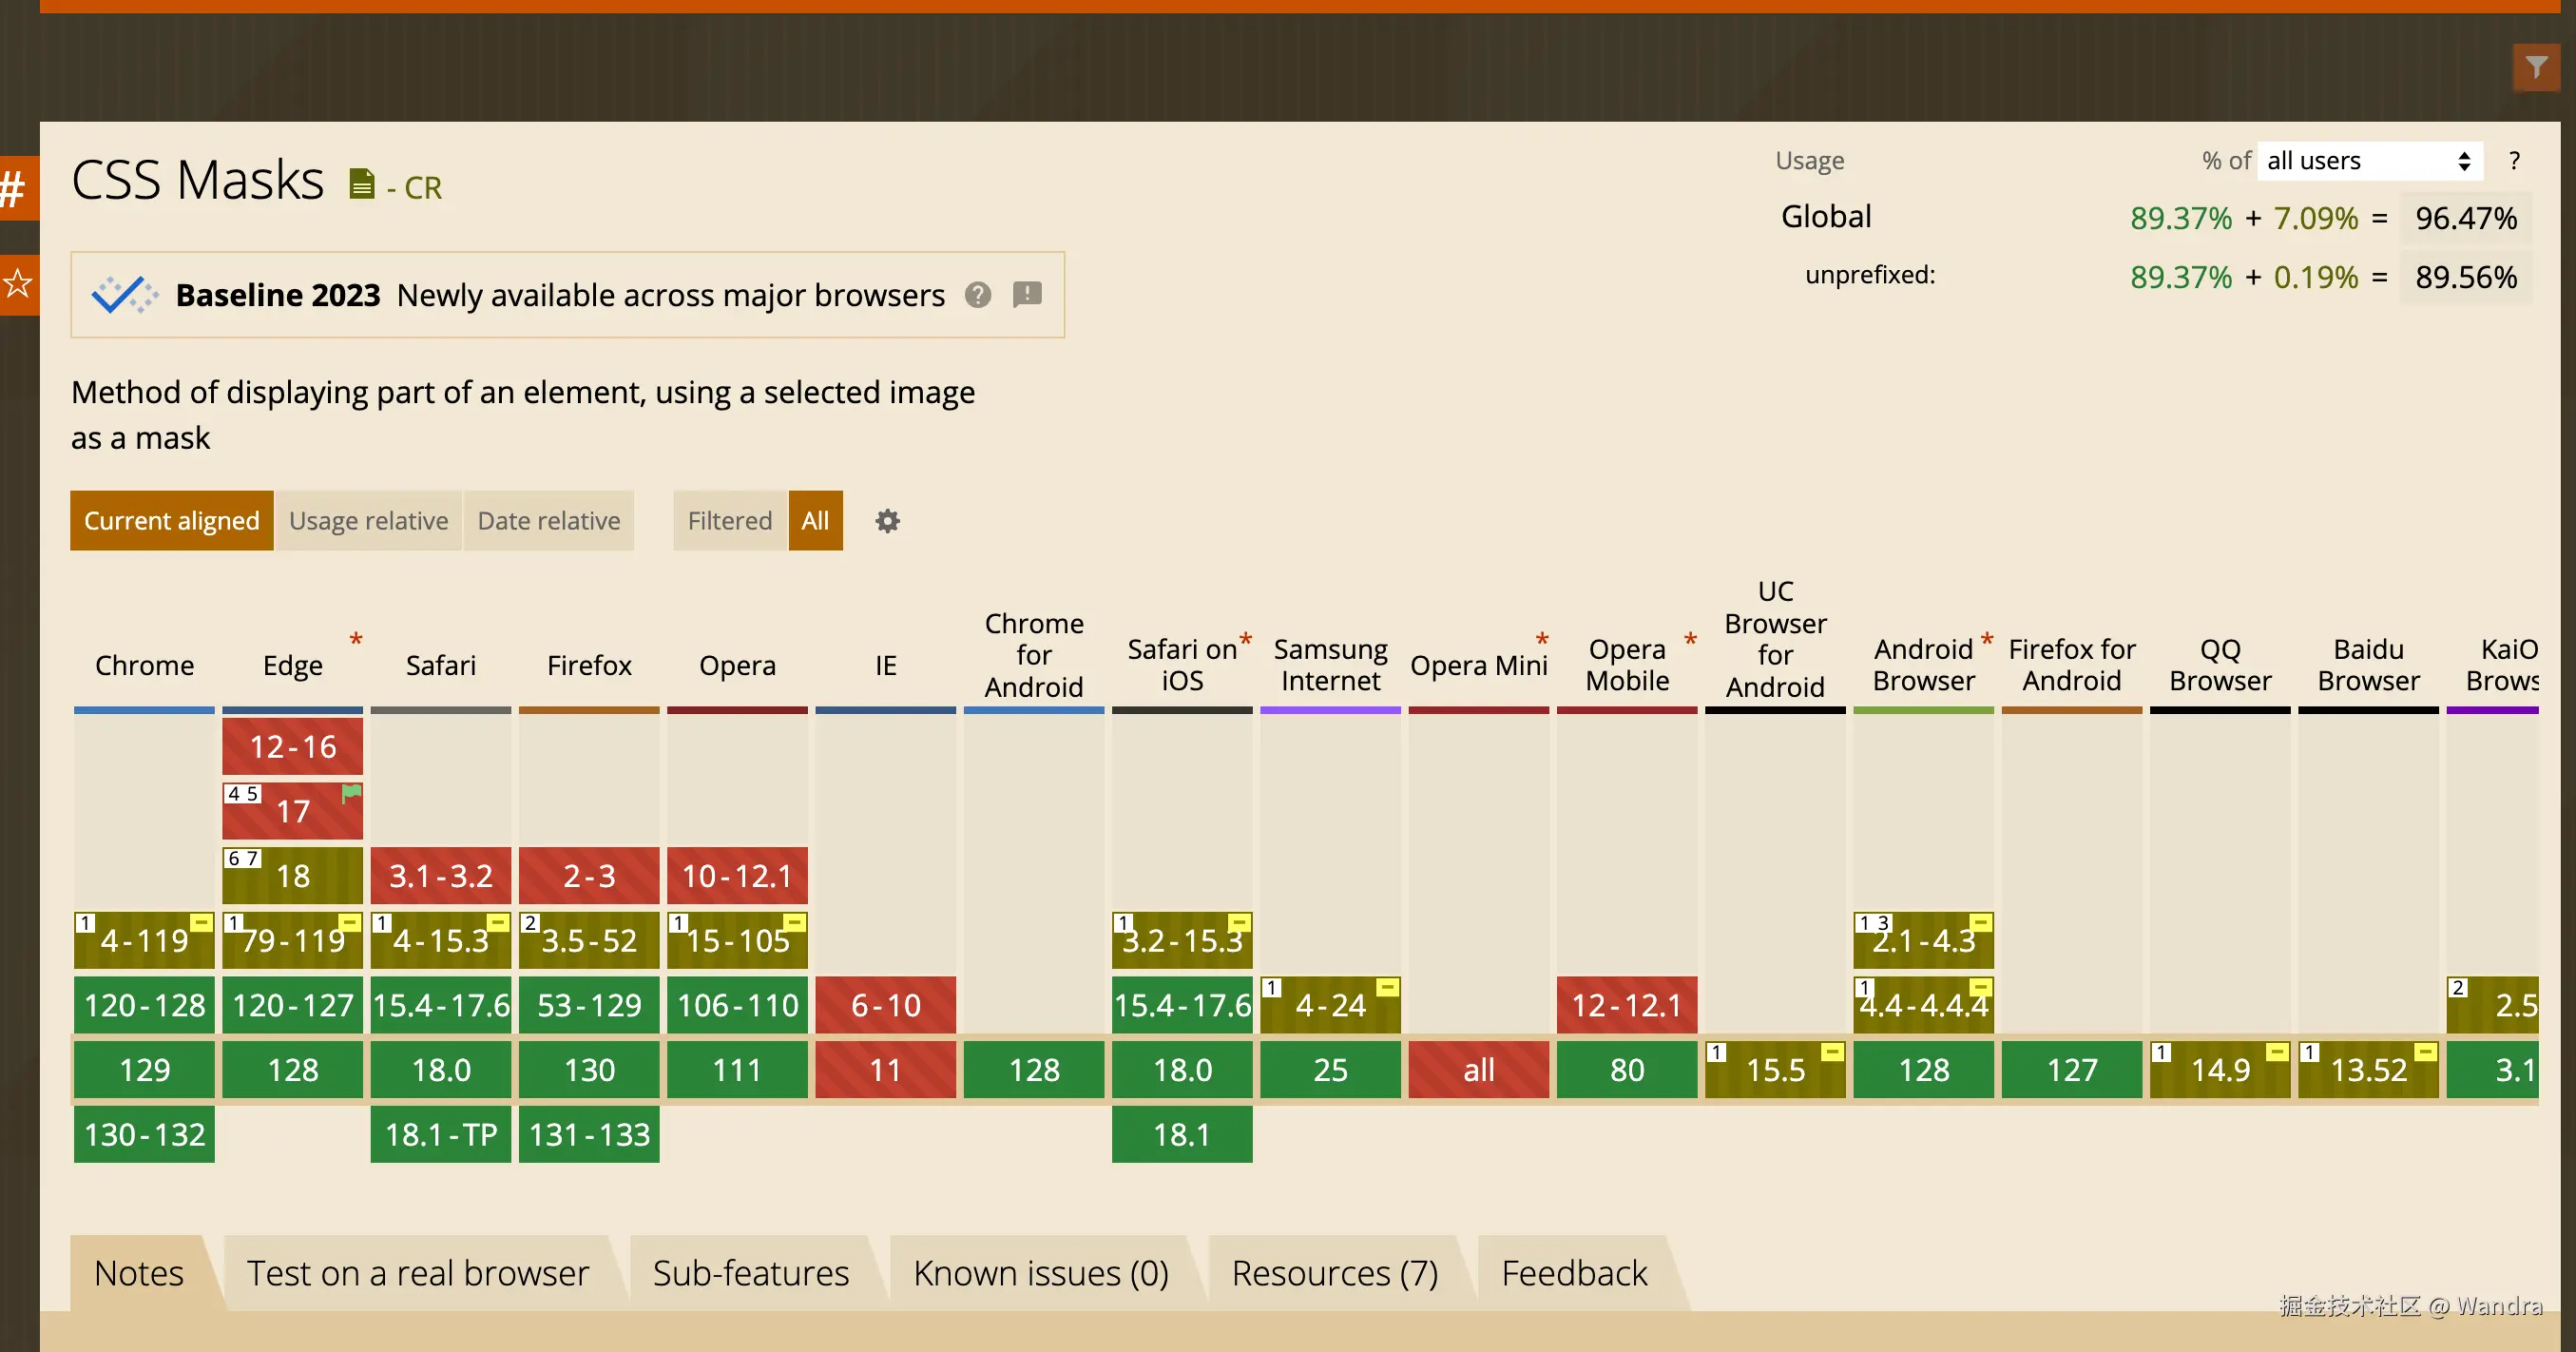Open the table settings gear icon
The width and height of the screenshot is (2576, 1352).
point(887,521)
